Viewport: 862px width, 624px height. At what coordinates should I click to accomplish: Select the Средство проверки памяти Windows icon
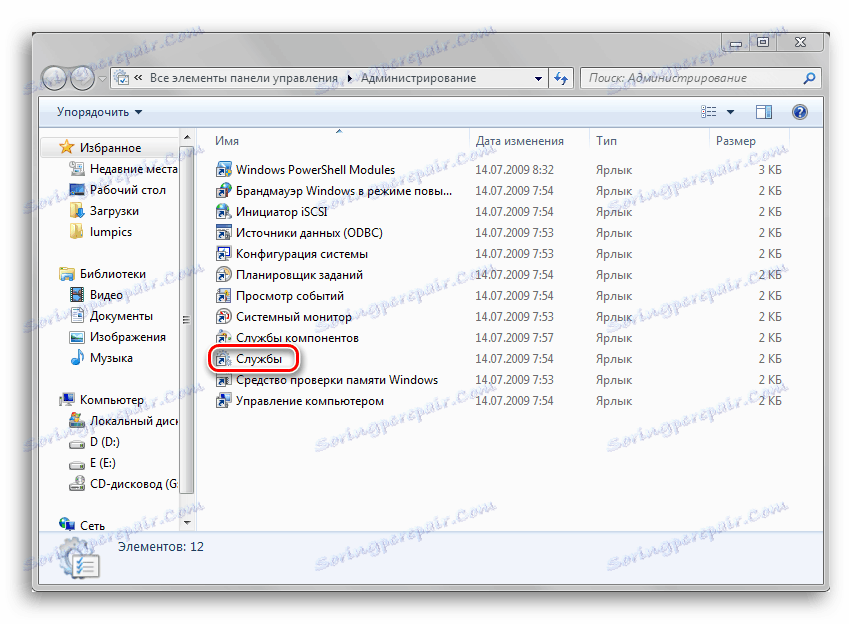[x=223, y=380]
